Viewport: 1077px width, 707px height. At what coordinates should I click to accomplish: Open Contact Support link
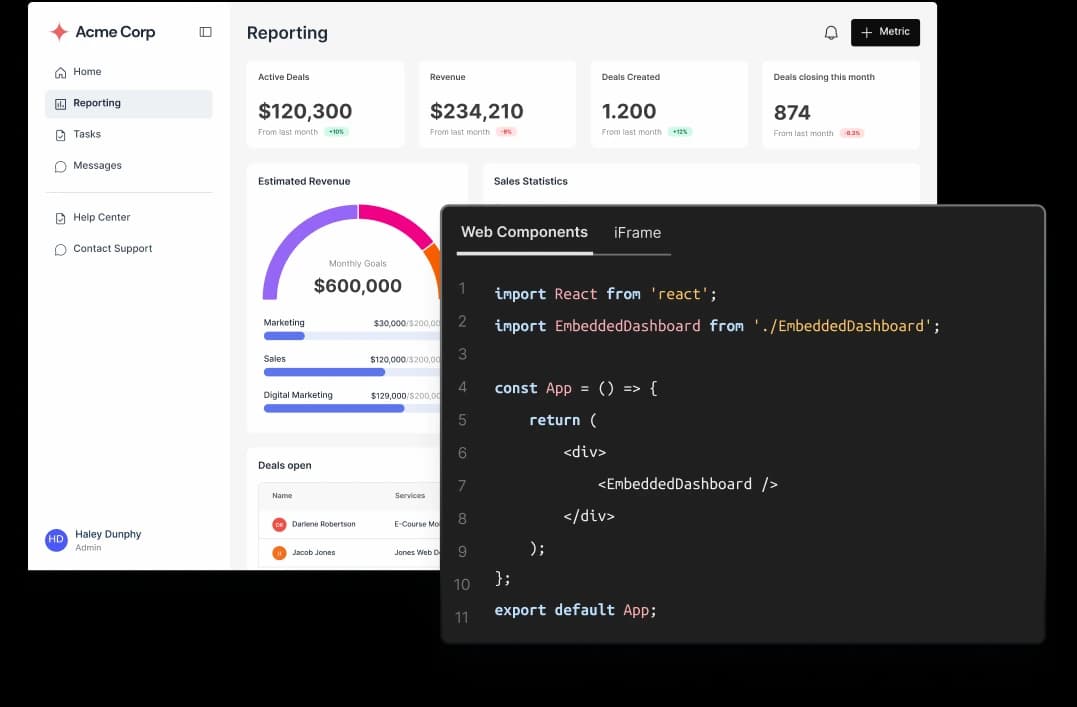[128, 249]
